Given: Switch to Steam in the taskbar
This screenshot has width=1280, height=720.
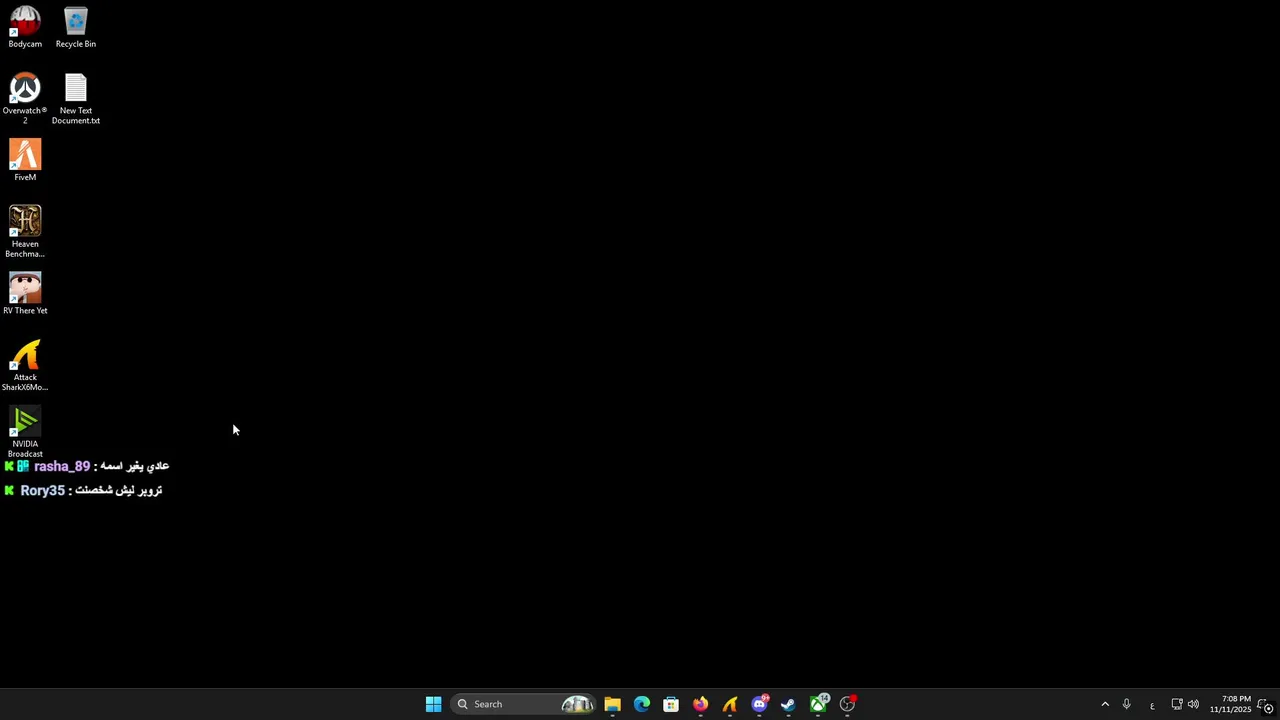Looking at the screenshot, I should pos(788,704).
